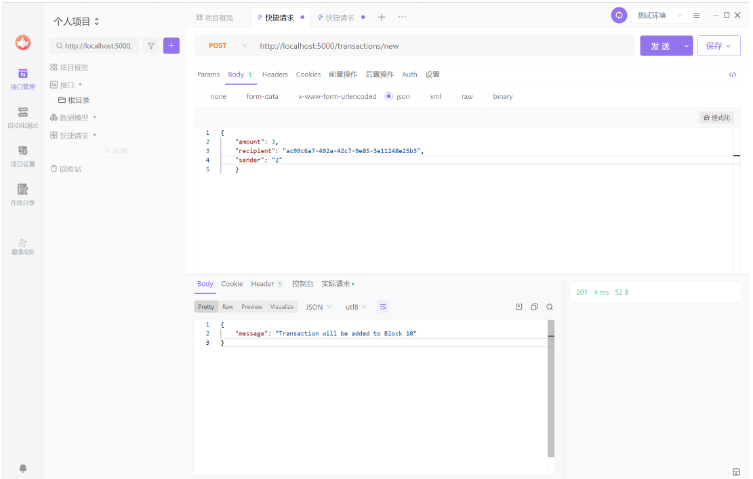Click the save response icon
753x479 pixels.
tap(519, 307)
